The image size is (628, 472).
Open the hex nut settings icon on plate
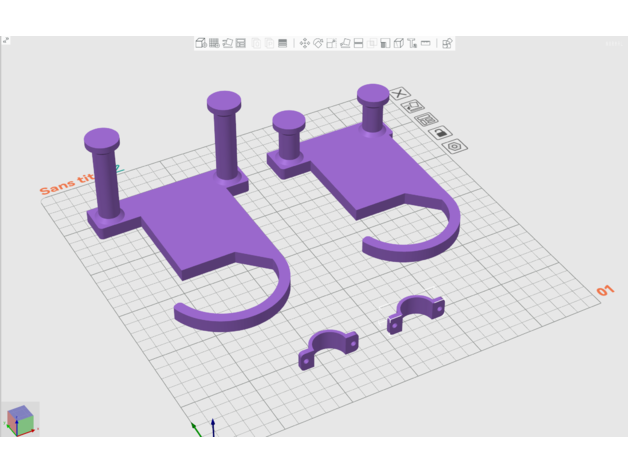(455, 147)
